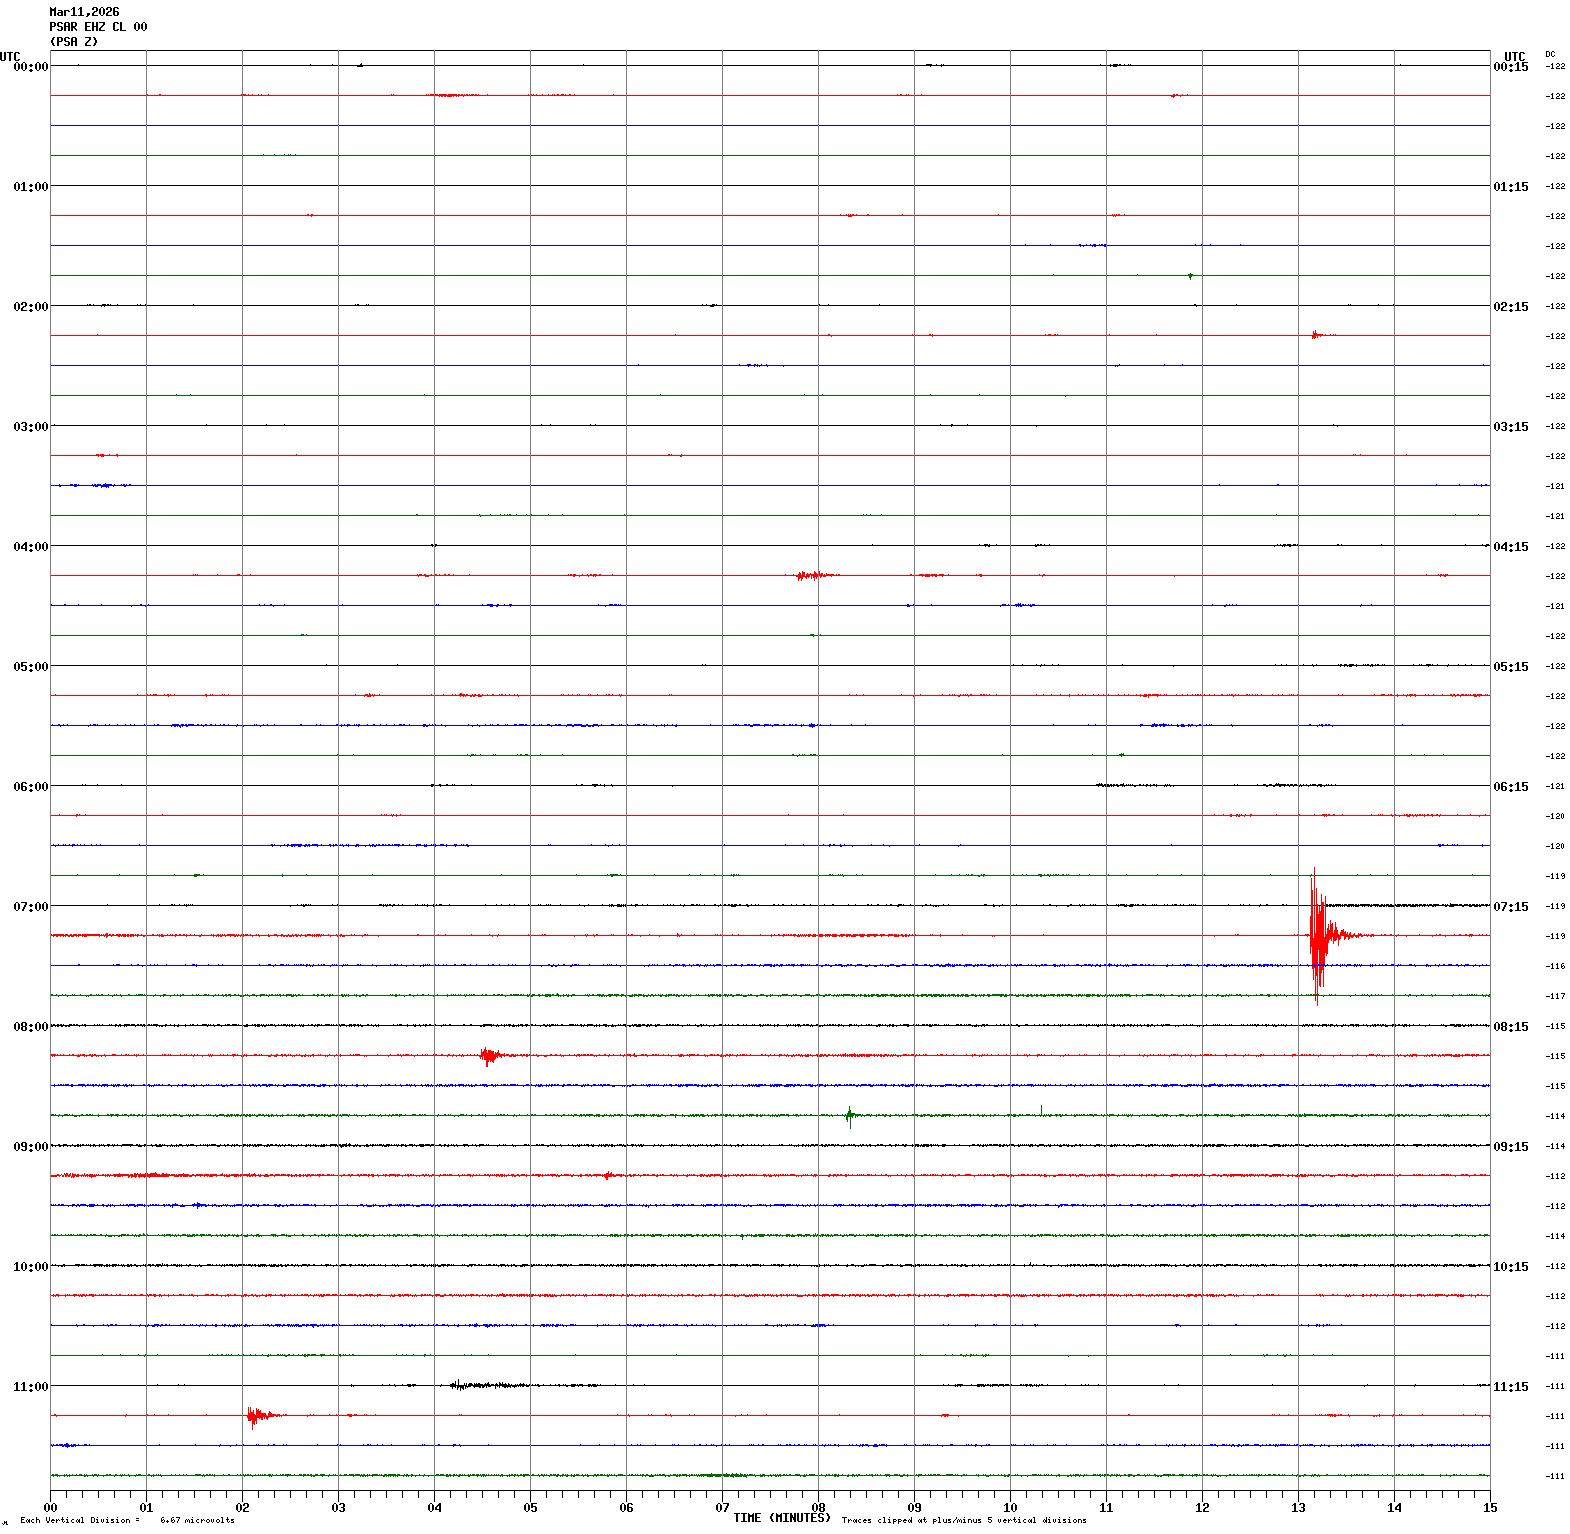Click the black wave packet on the 11:00 trace
This screenshot has width=1570, height=1534.
480,1385
